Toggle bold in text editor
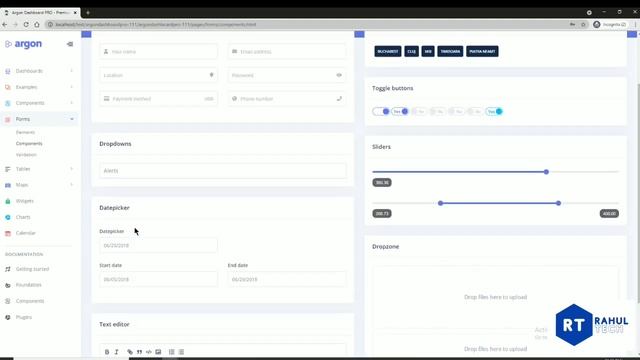 107,352
